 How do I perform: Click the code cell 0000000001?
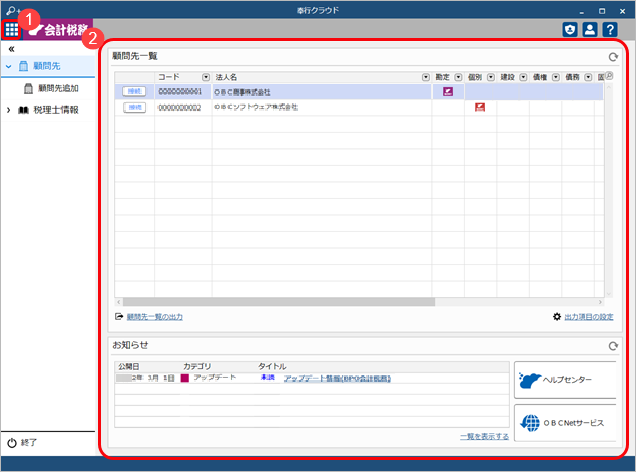pyautogui.click(x=183, y=92)
